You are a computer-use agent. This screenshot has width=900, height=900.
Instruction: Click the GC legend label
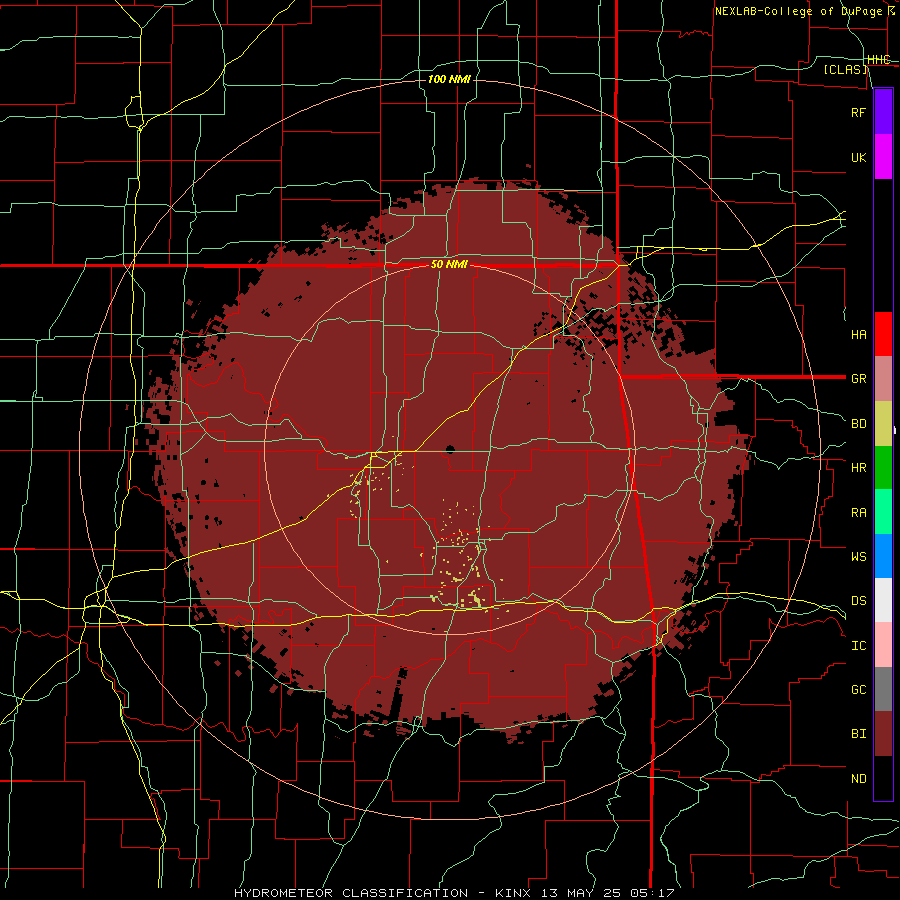point(858,689)
